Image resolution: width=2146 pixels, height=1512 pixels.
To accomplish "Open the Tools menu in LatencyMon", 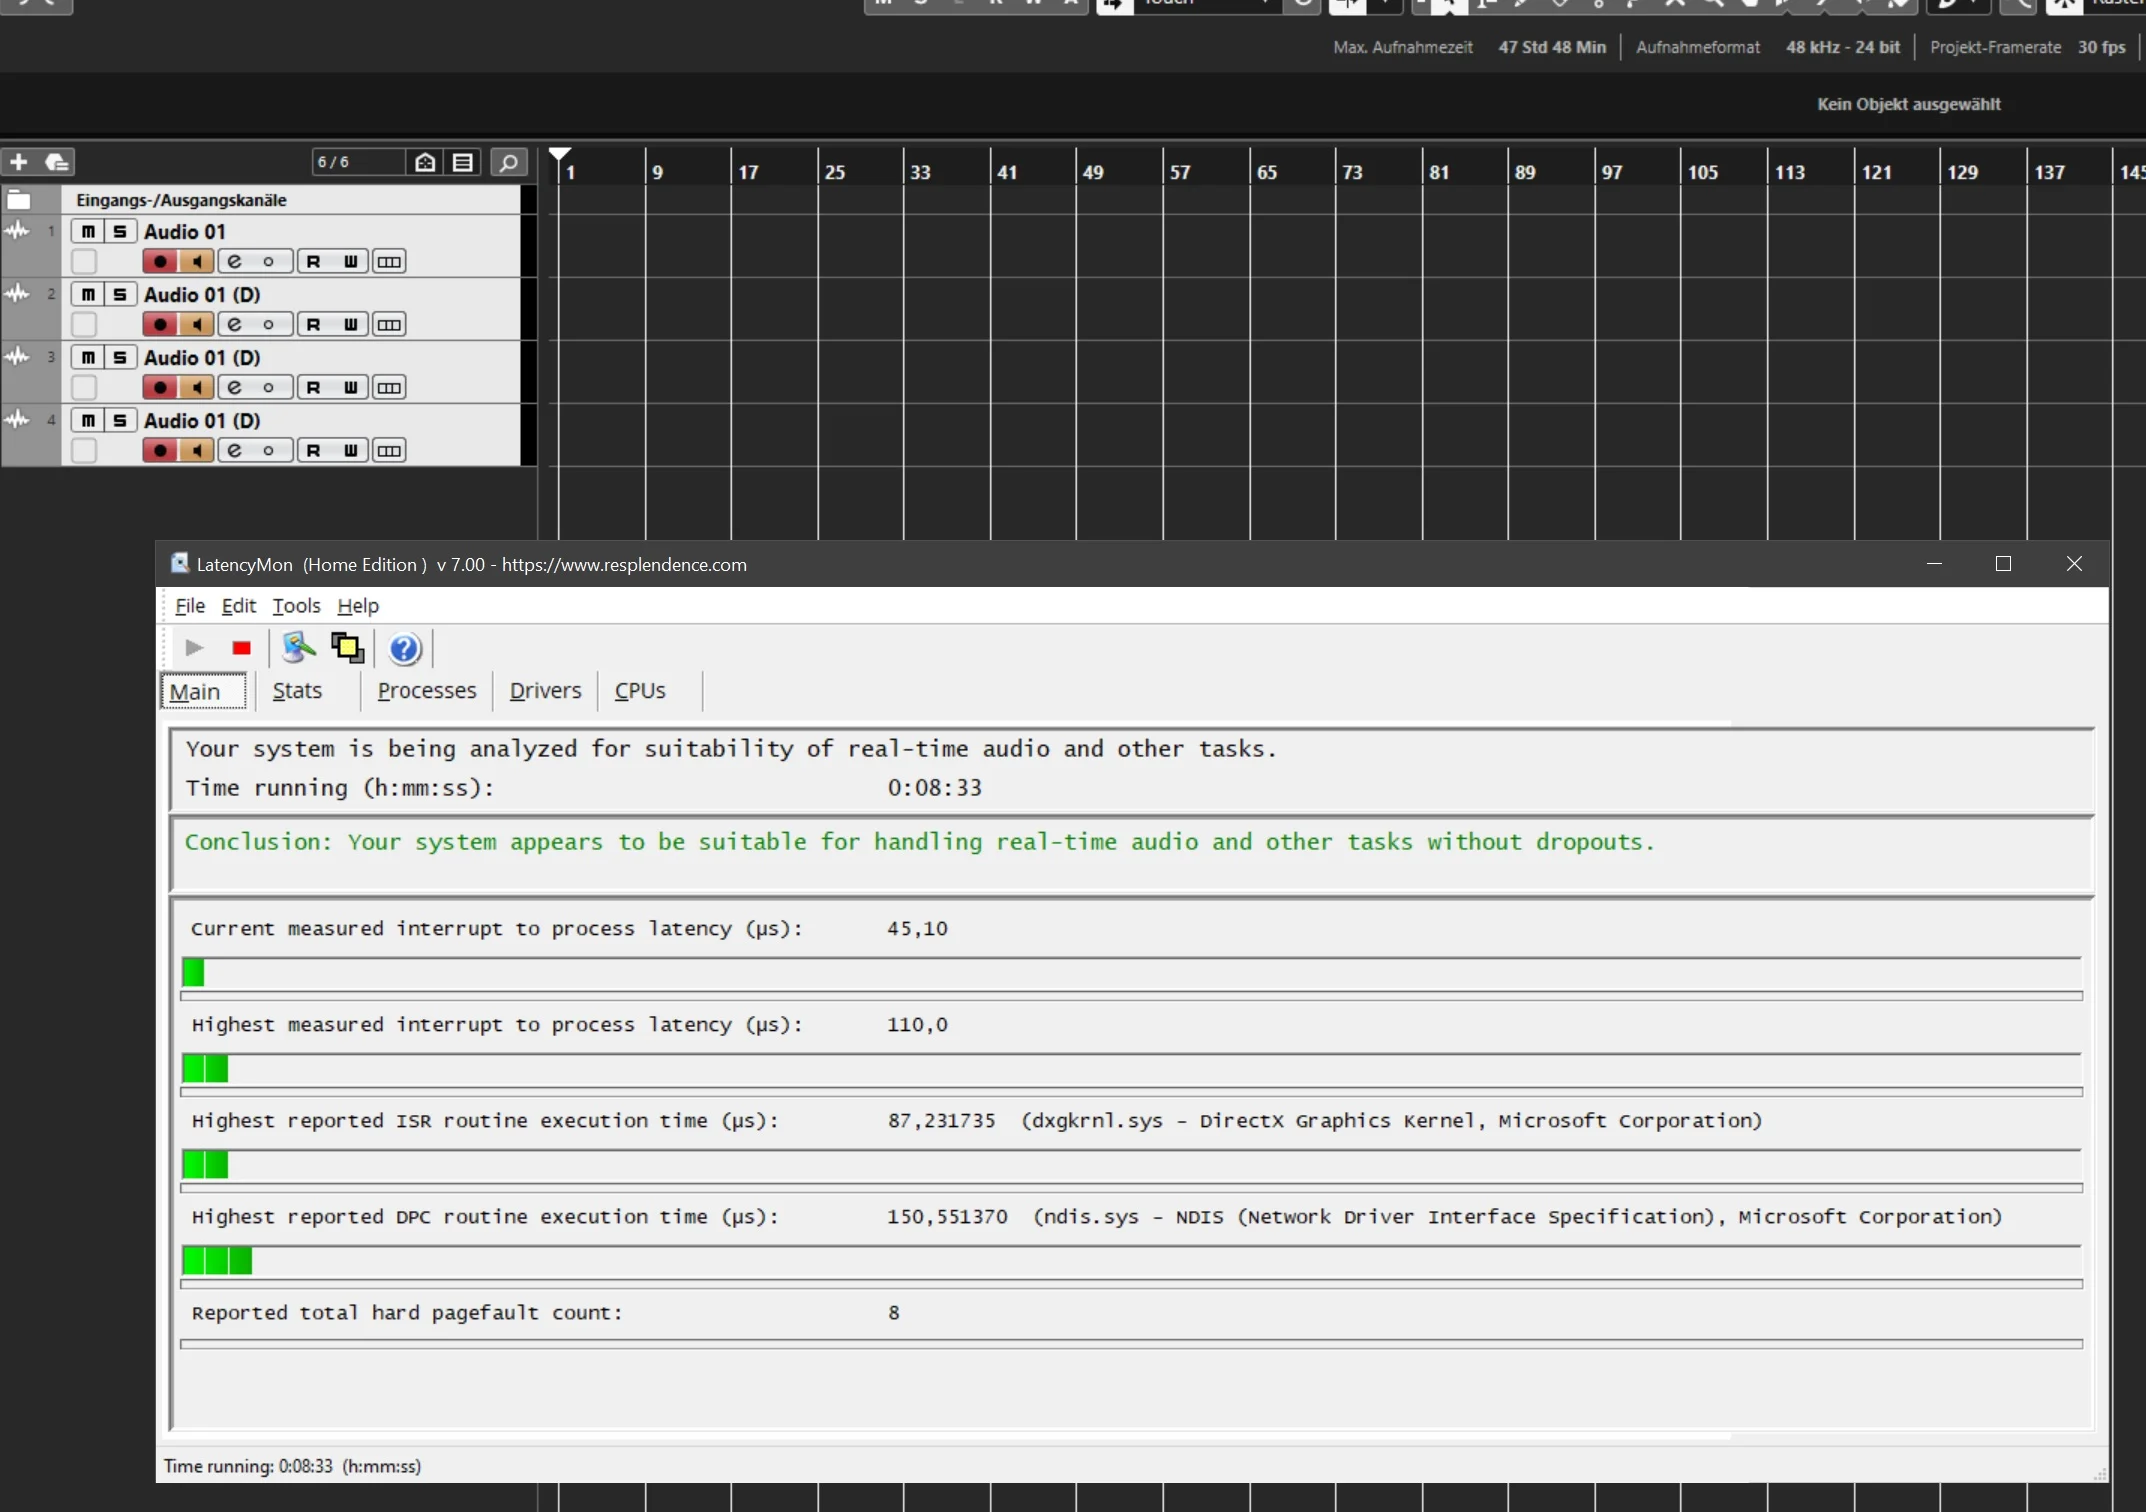I will click(x=296, y=605).
